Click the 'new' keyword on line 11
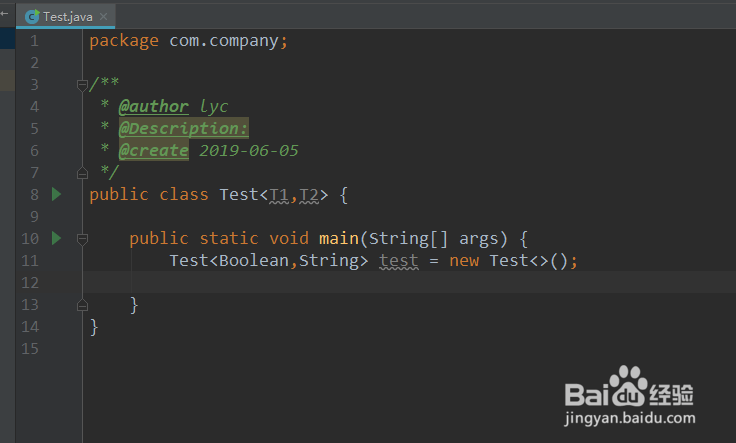The image size is (736, 443). tap(464, 261)
